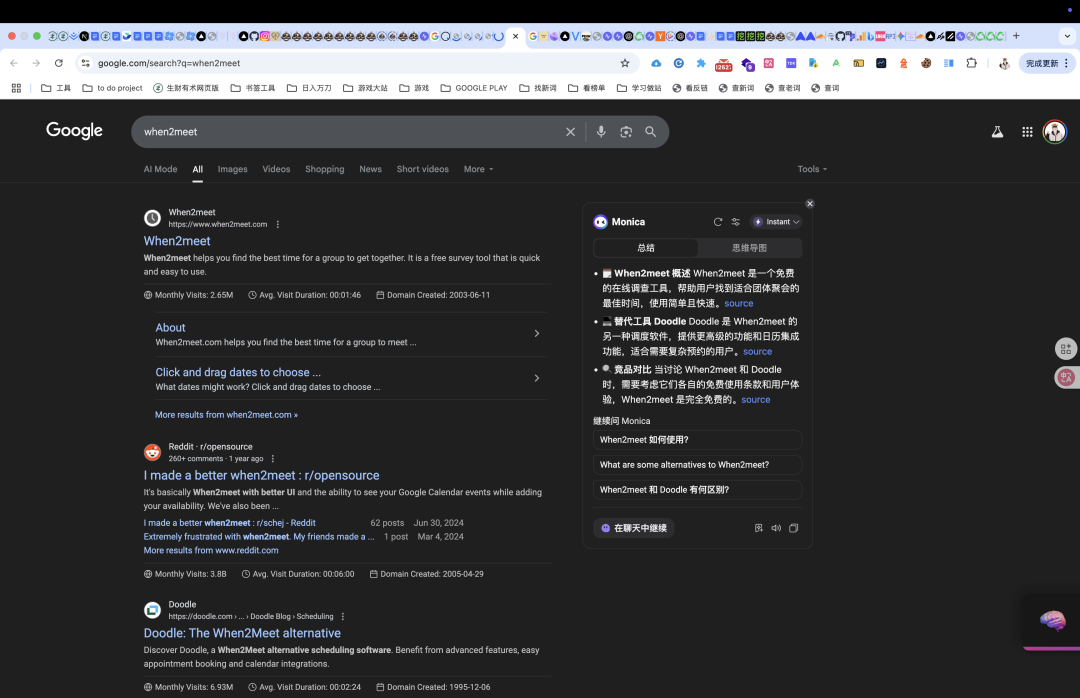Clear the when2meet search query
The height and width of the screenshot is (698, 1080).
[x=570, y=132]
